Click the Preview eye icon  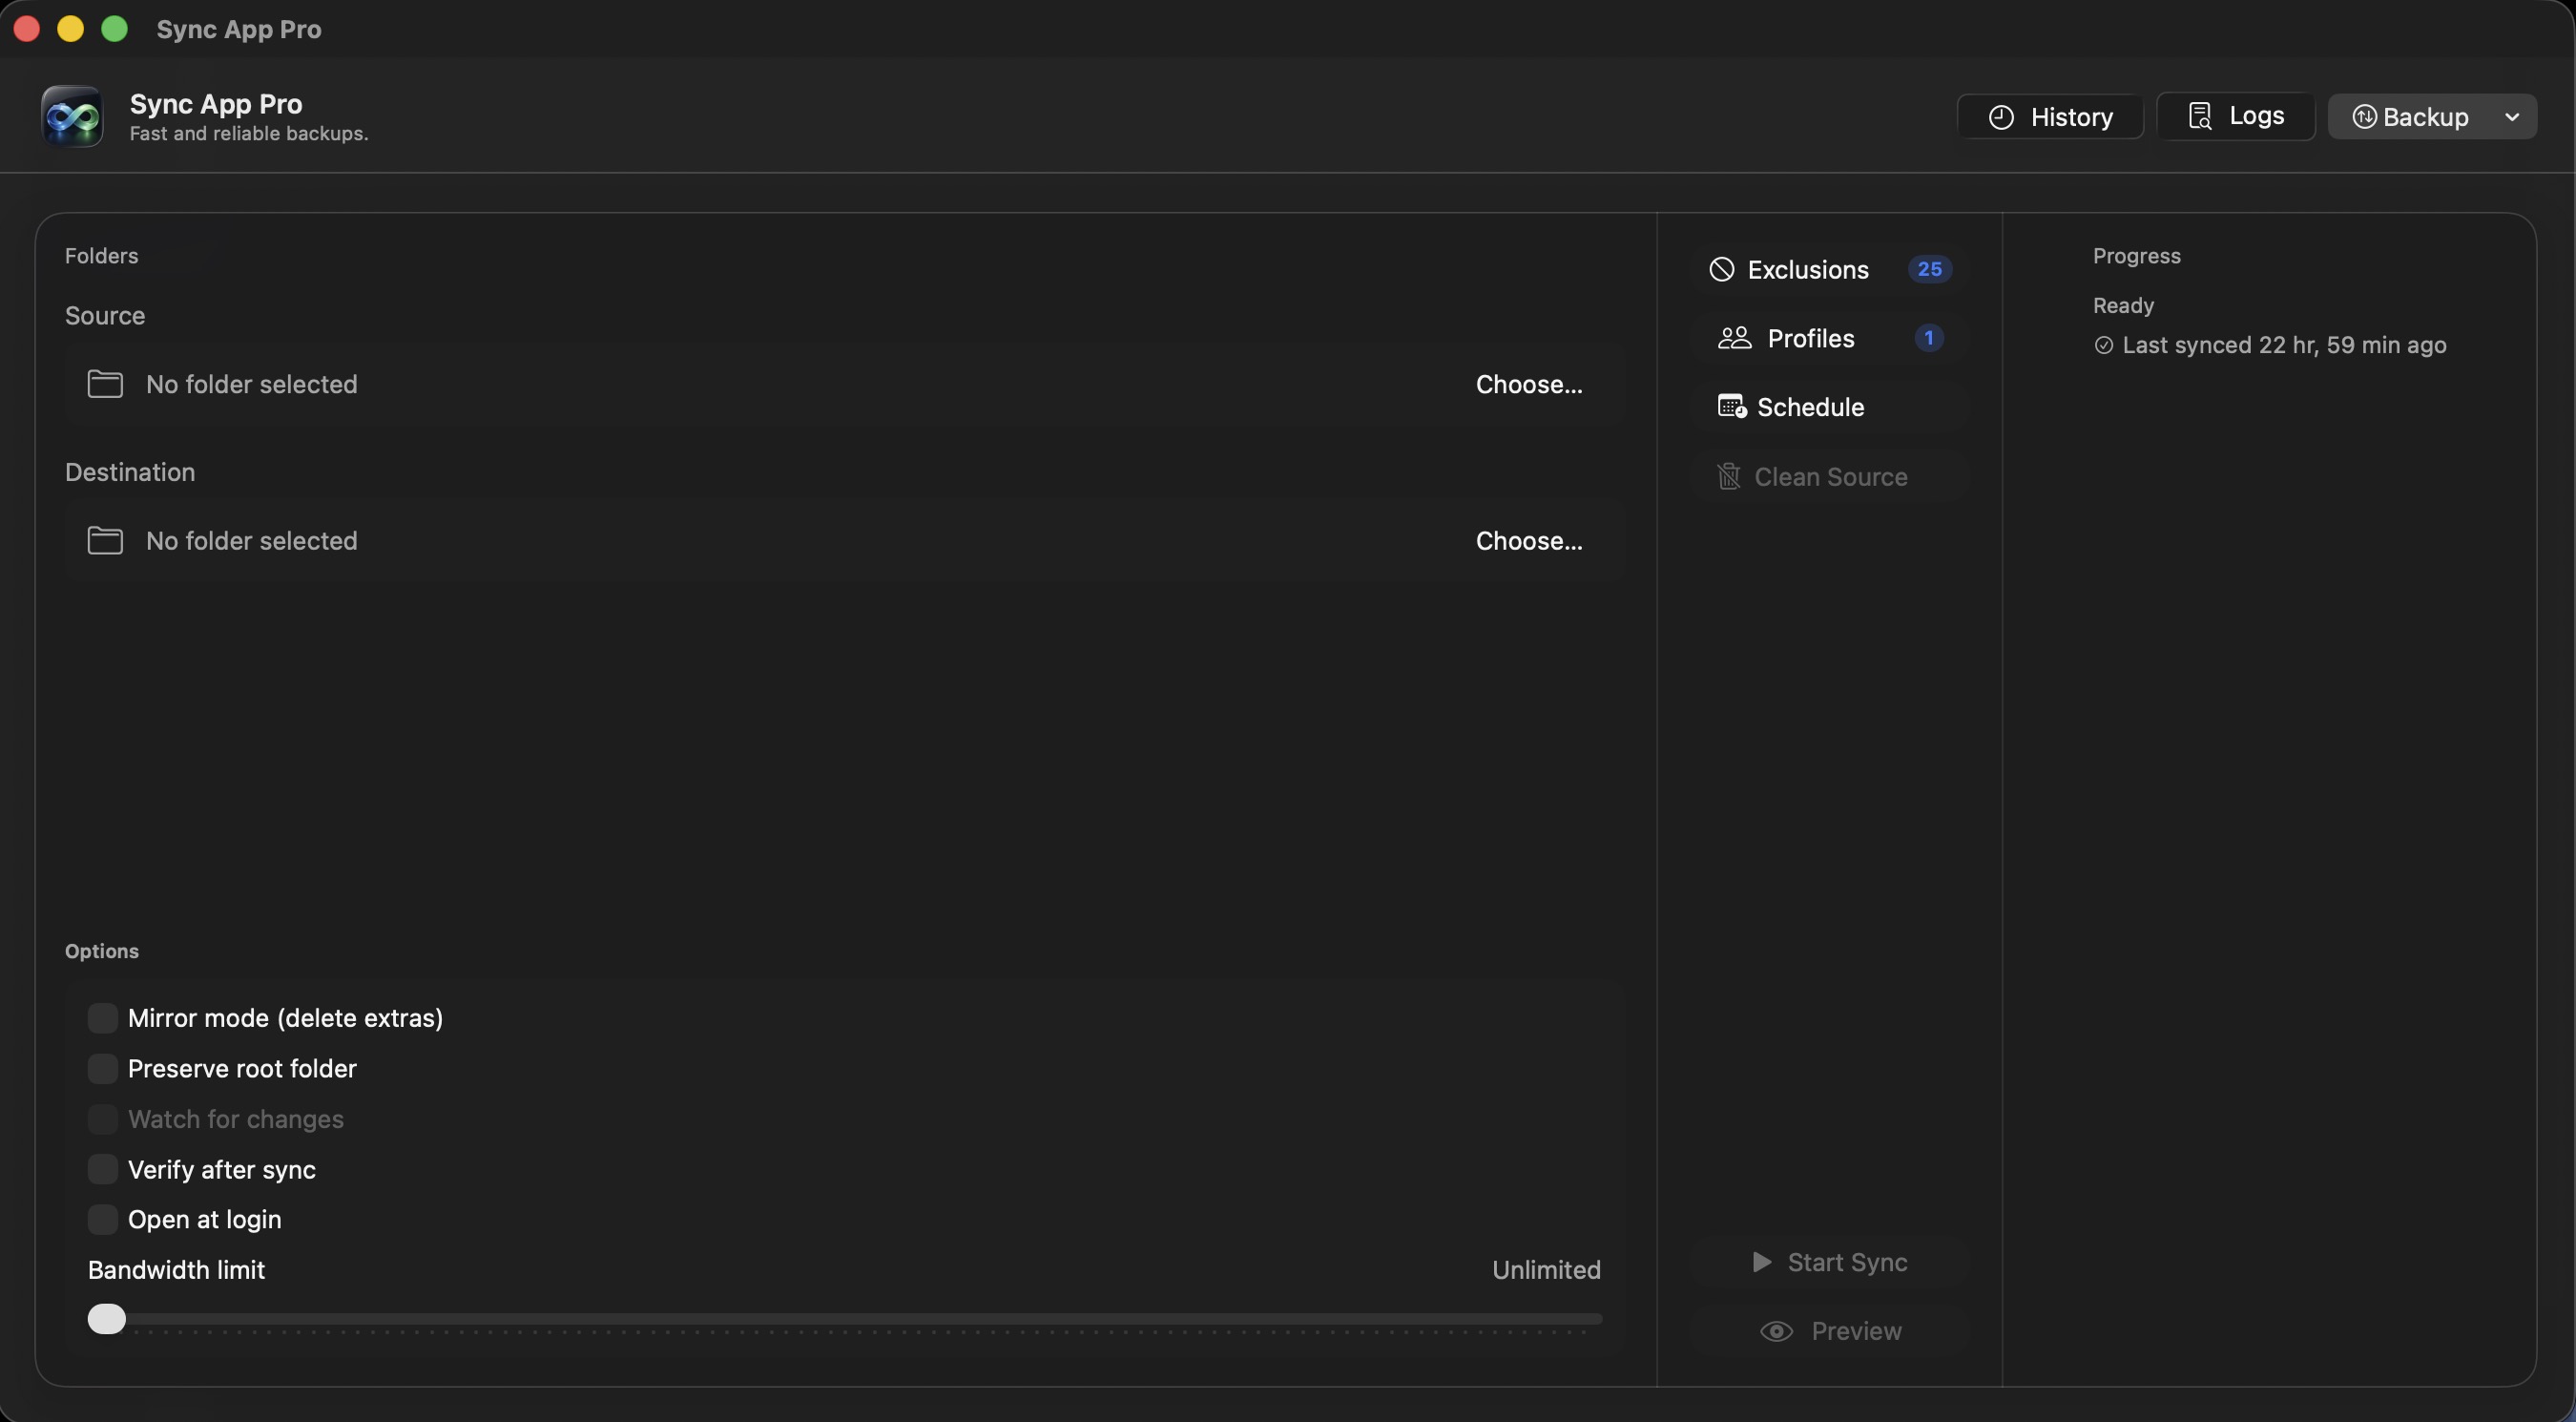[x=1776, y=1331]
